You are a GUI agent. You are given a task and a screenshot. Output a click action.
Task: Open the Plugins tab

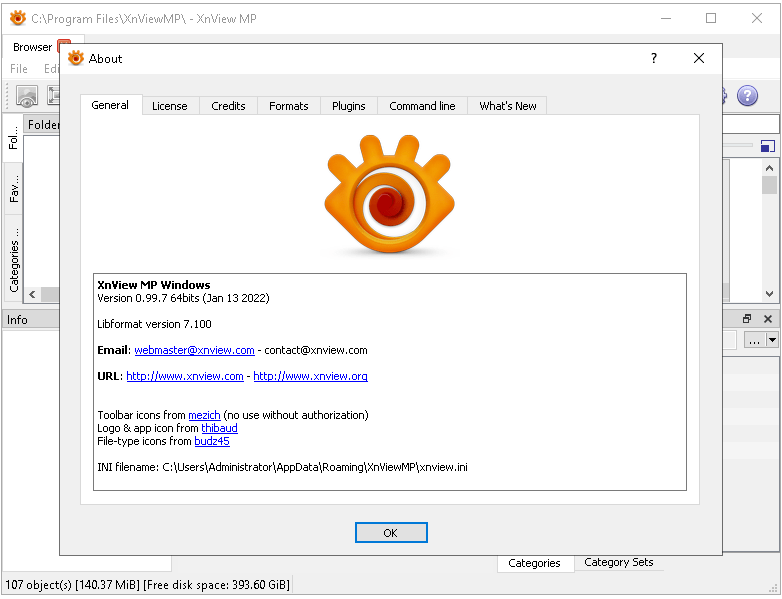coord(349,106)
